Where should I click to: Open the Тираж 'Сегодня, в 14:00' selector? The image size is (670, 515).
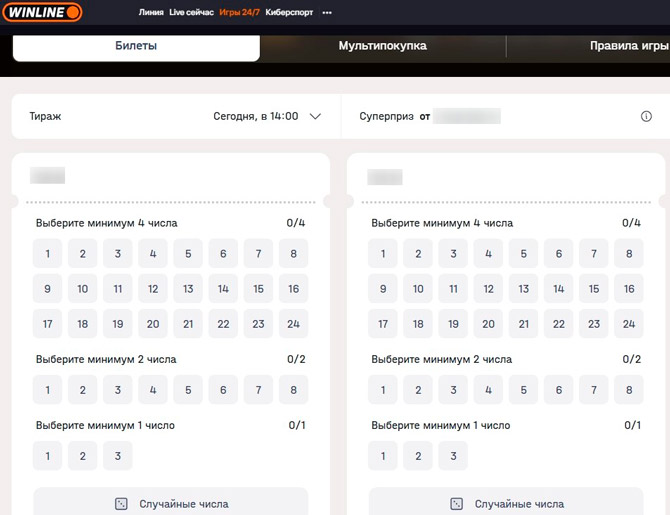click(x=256, y=116)
